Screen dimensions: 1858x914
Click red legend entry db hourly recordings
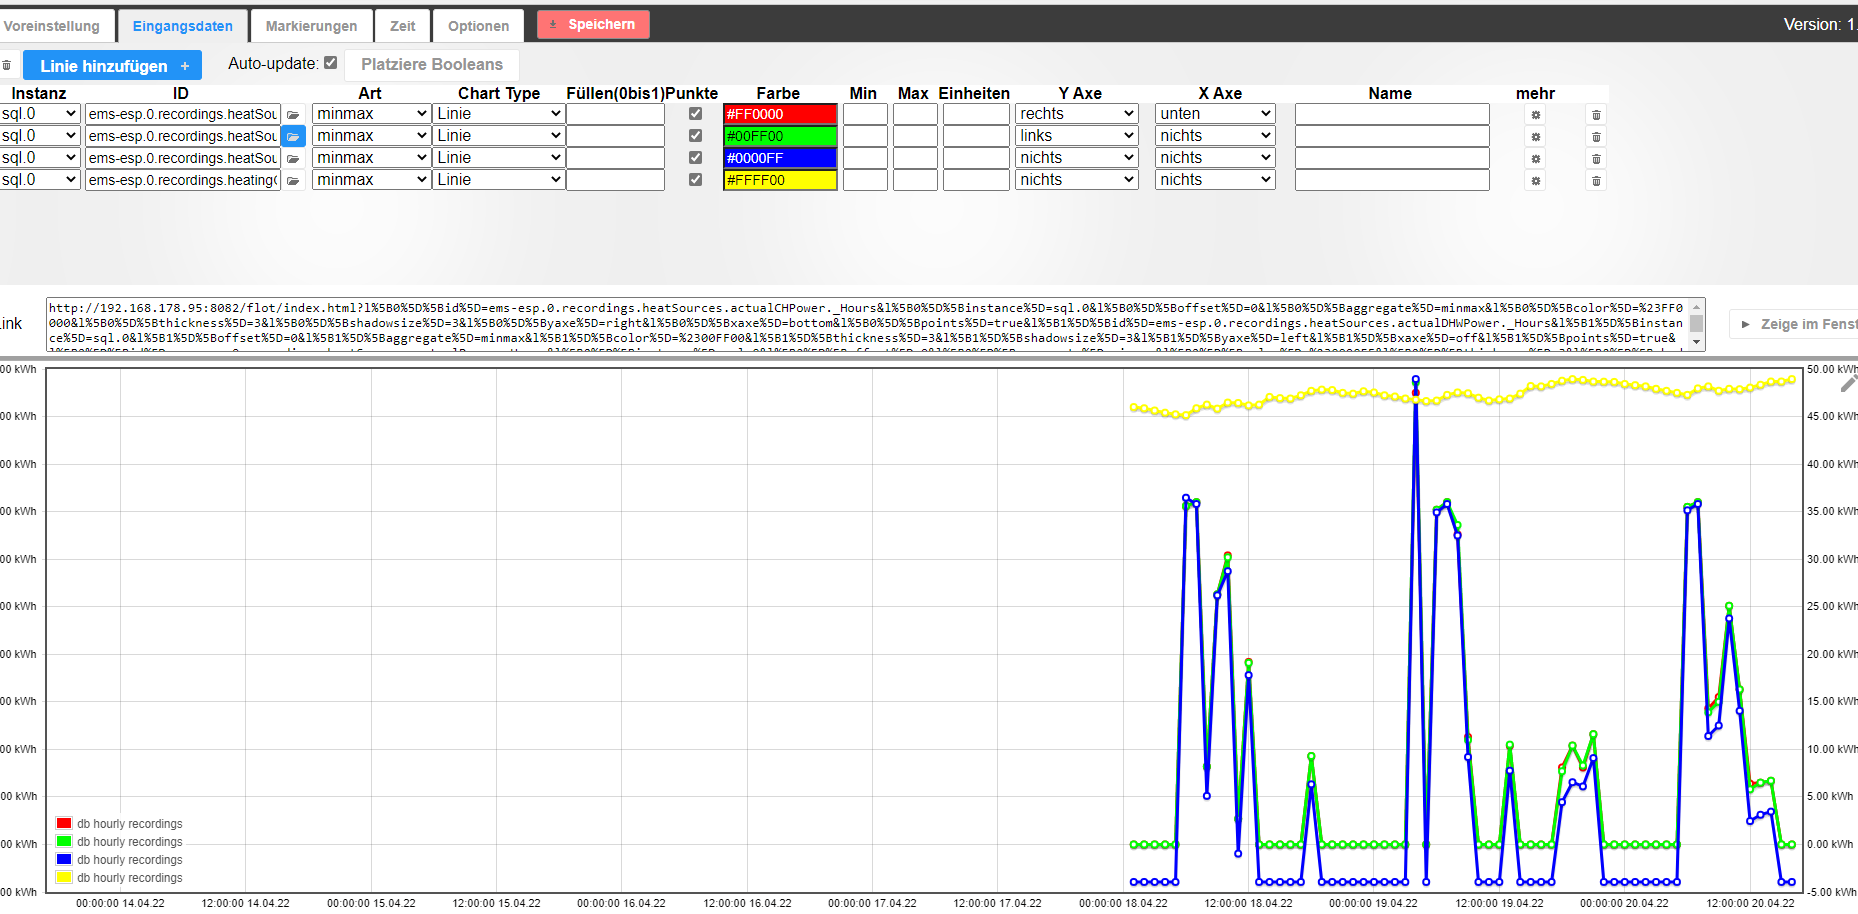pos(120,824)
